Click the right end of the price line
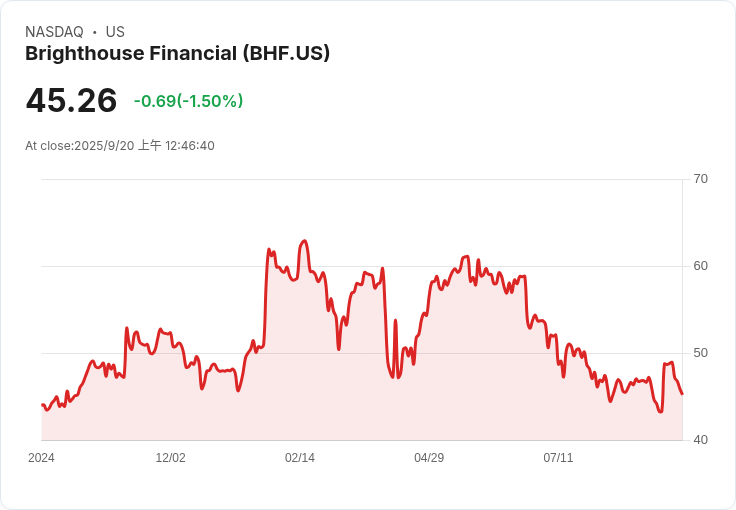 coord(682,394)
